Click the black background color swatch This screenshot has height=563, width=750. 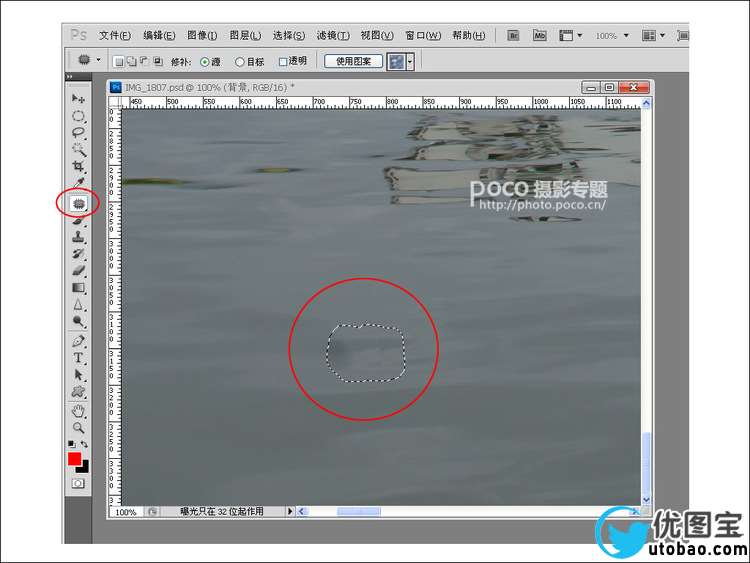84,467
